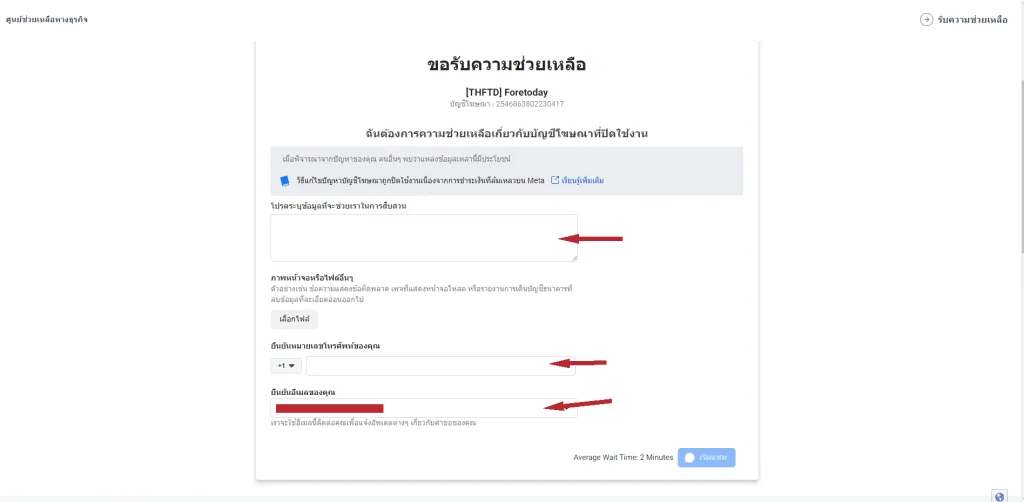The image size is (1024, 502).
Task: Click the circled arrow icon next to รับความช่วยเหลือ
Action: (926, 20)
